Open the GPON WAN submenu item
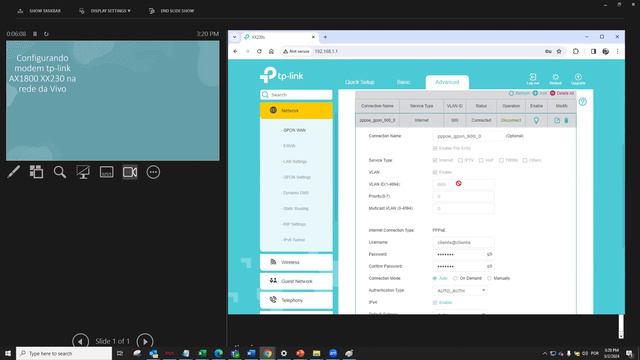The height and width of the screenshot is (360, 640). (x=294, y=130)
